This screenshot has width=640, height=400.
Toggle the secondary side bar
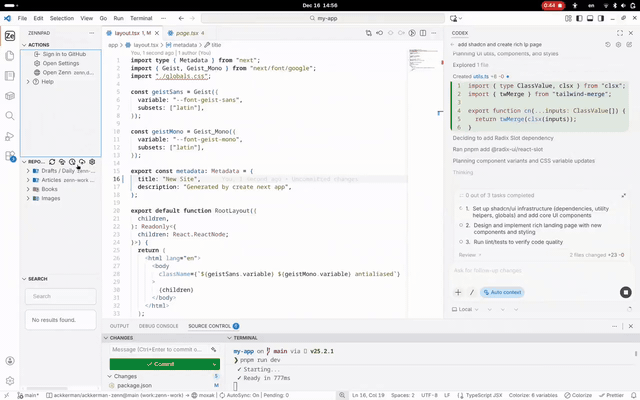pyautogui.click(x=601, y=18)
